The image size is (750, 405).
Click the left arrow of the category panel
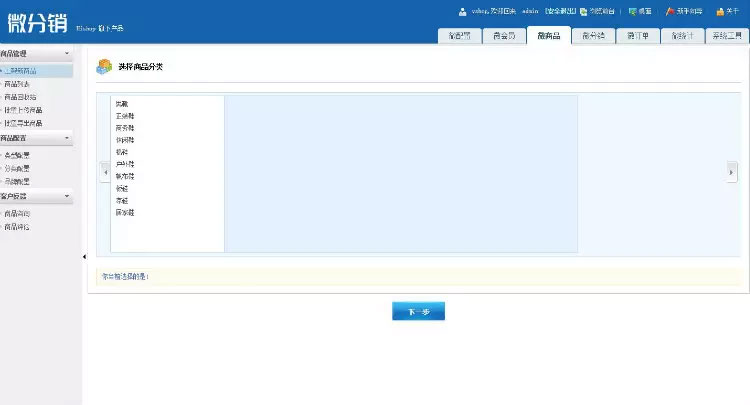click(x=106, y=172)
